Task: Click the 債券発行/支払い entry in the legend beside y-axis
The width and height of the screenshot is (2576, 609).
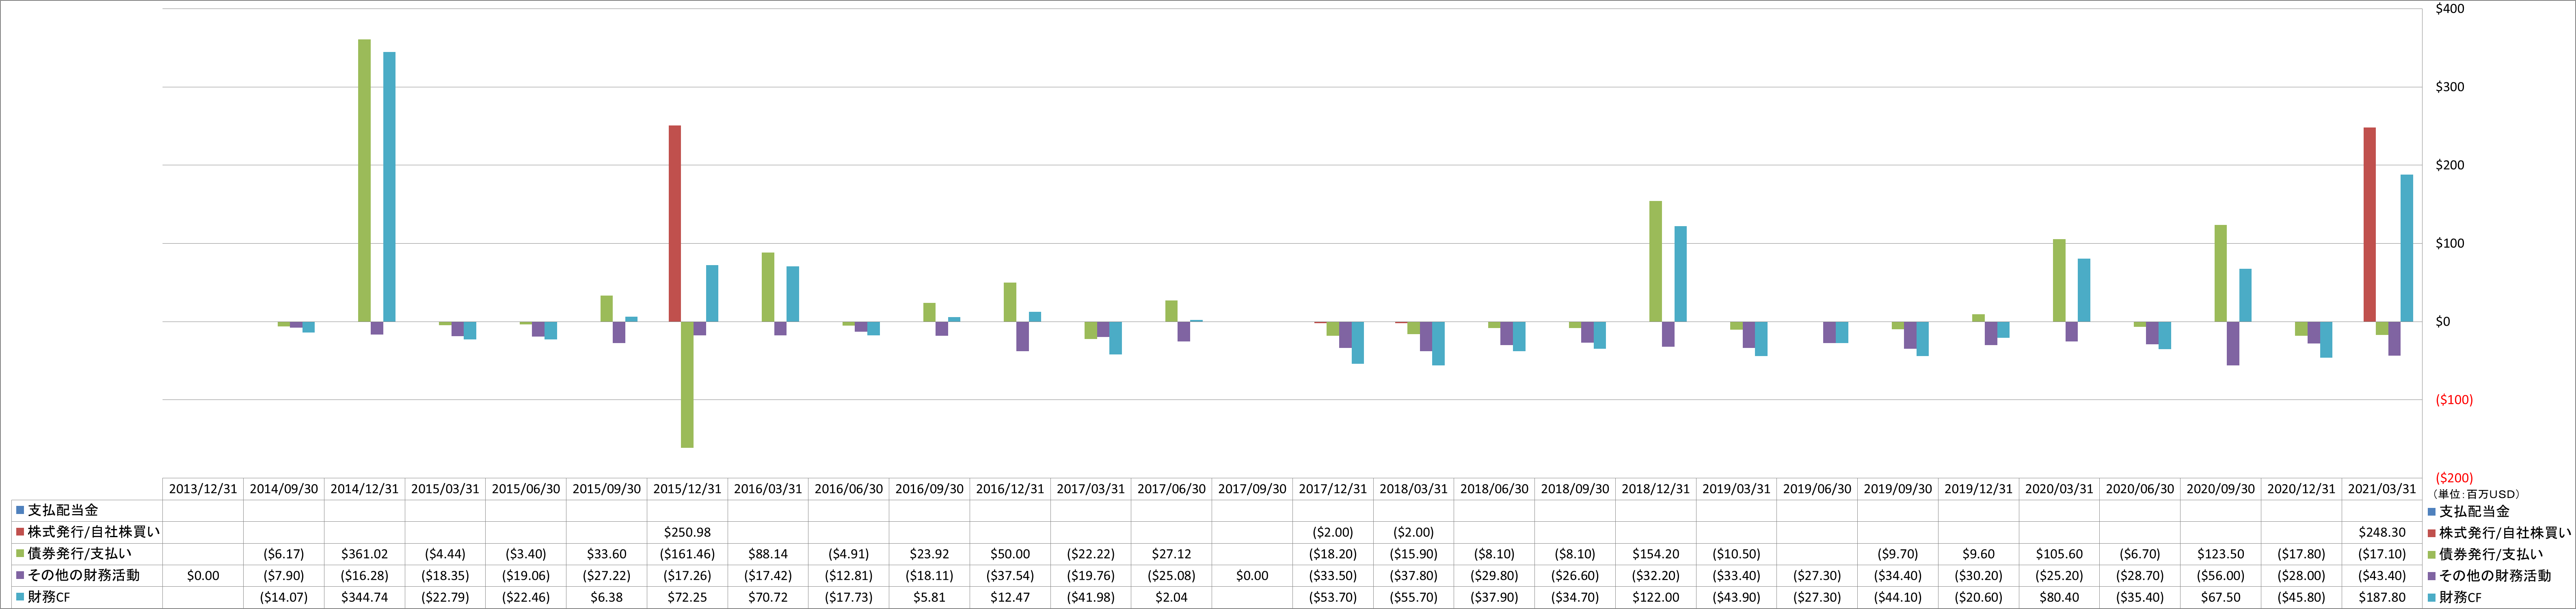Action: (x=2485, y=554)
